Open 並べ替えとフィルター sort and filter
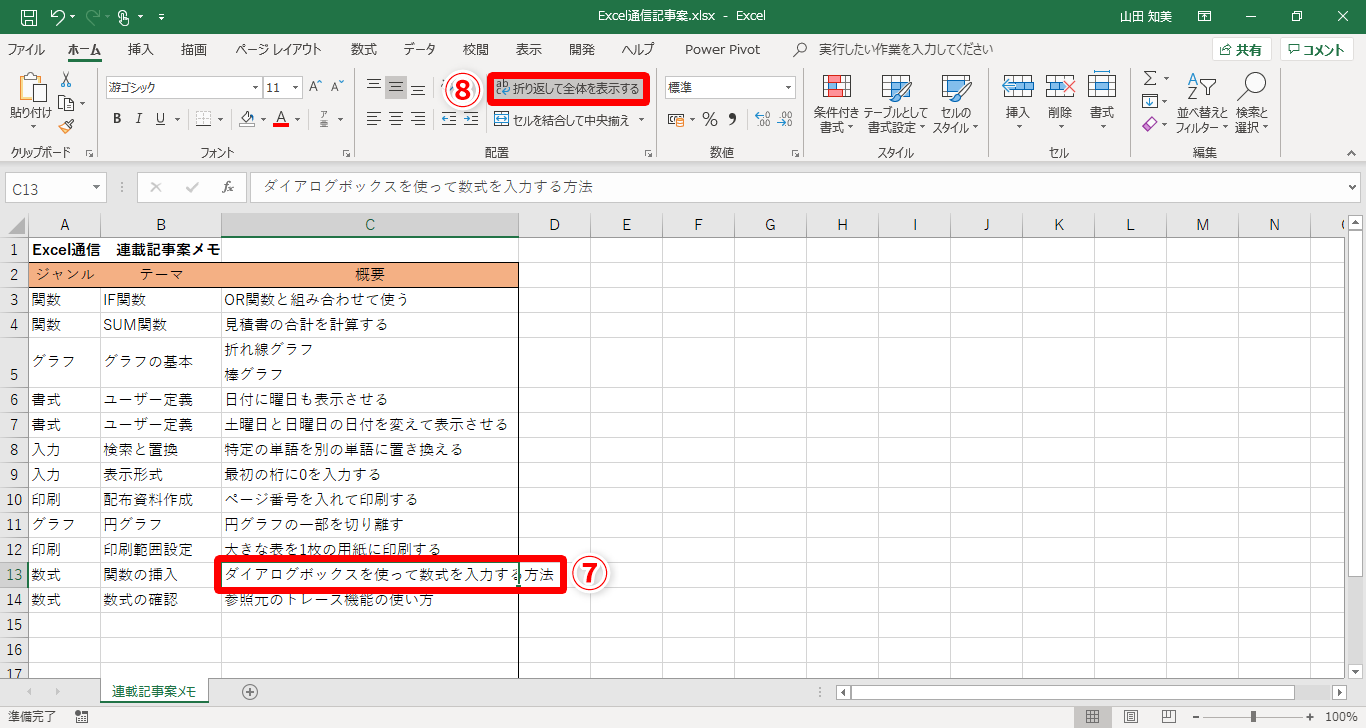 tap(1202, 104)
